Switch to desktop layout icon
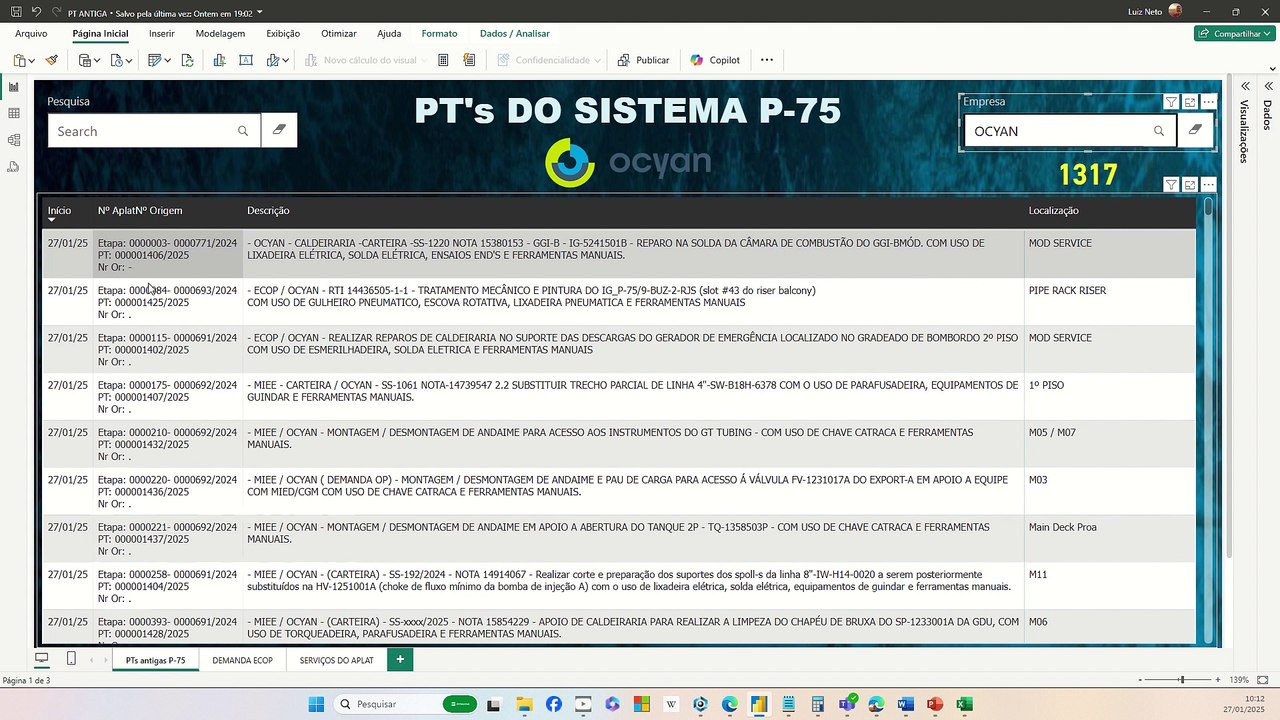The image size is (1280, 720). [41, 659]
